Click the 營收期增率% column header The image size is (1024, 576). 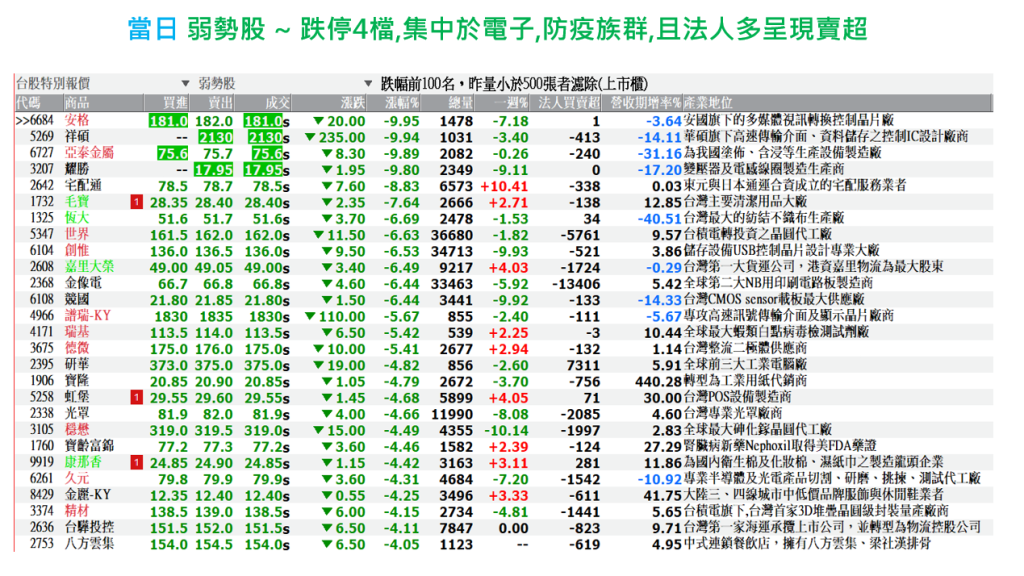point(644,103)
